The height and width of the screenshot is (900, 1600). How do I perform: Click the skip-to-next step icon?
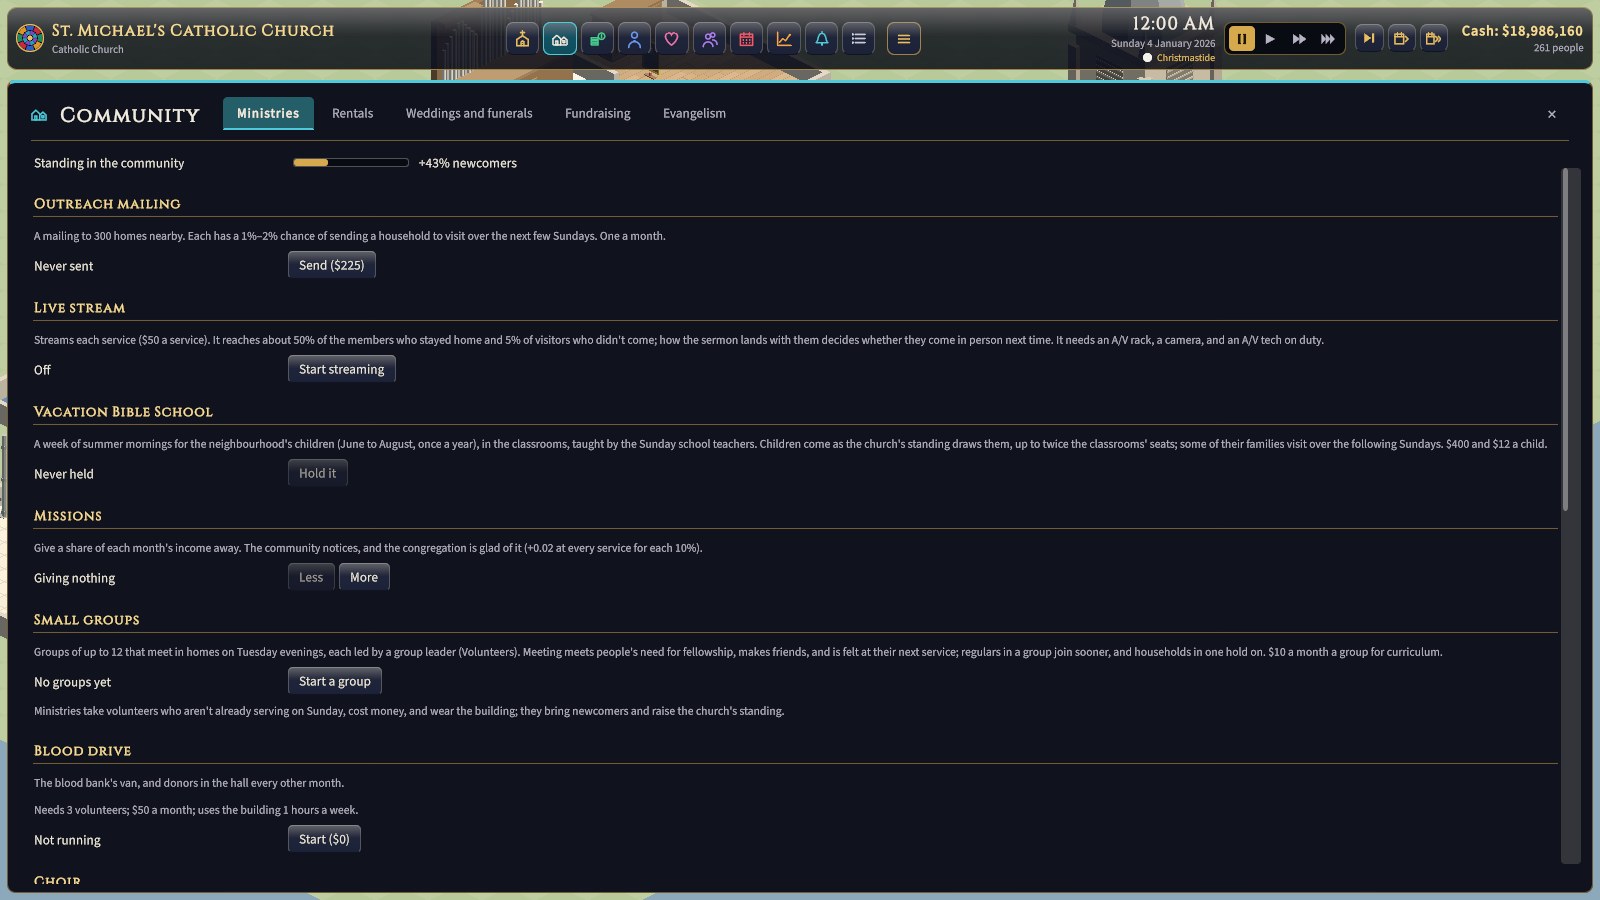point(1369,39)
